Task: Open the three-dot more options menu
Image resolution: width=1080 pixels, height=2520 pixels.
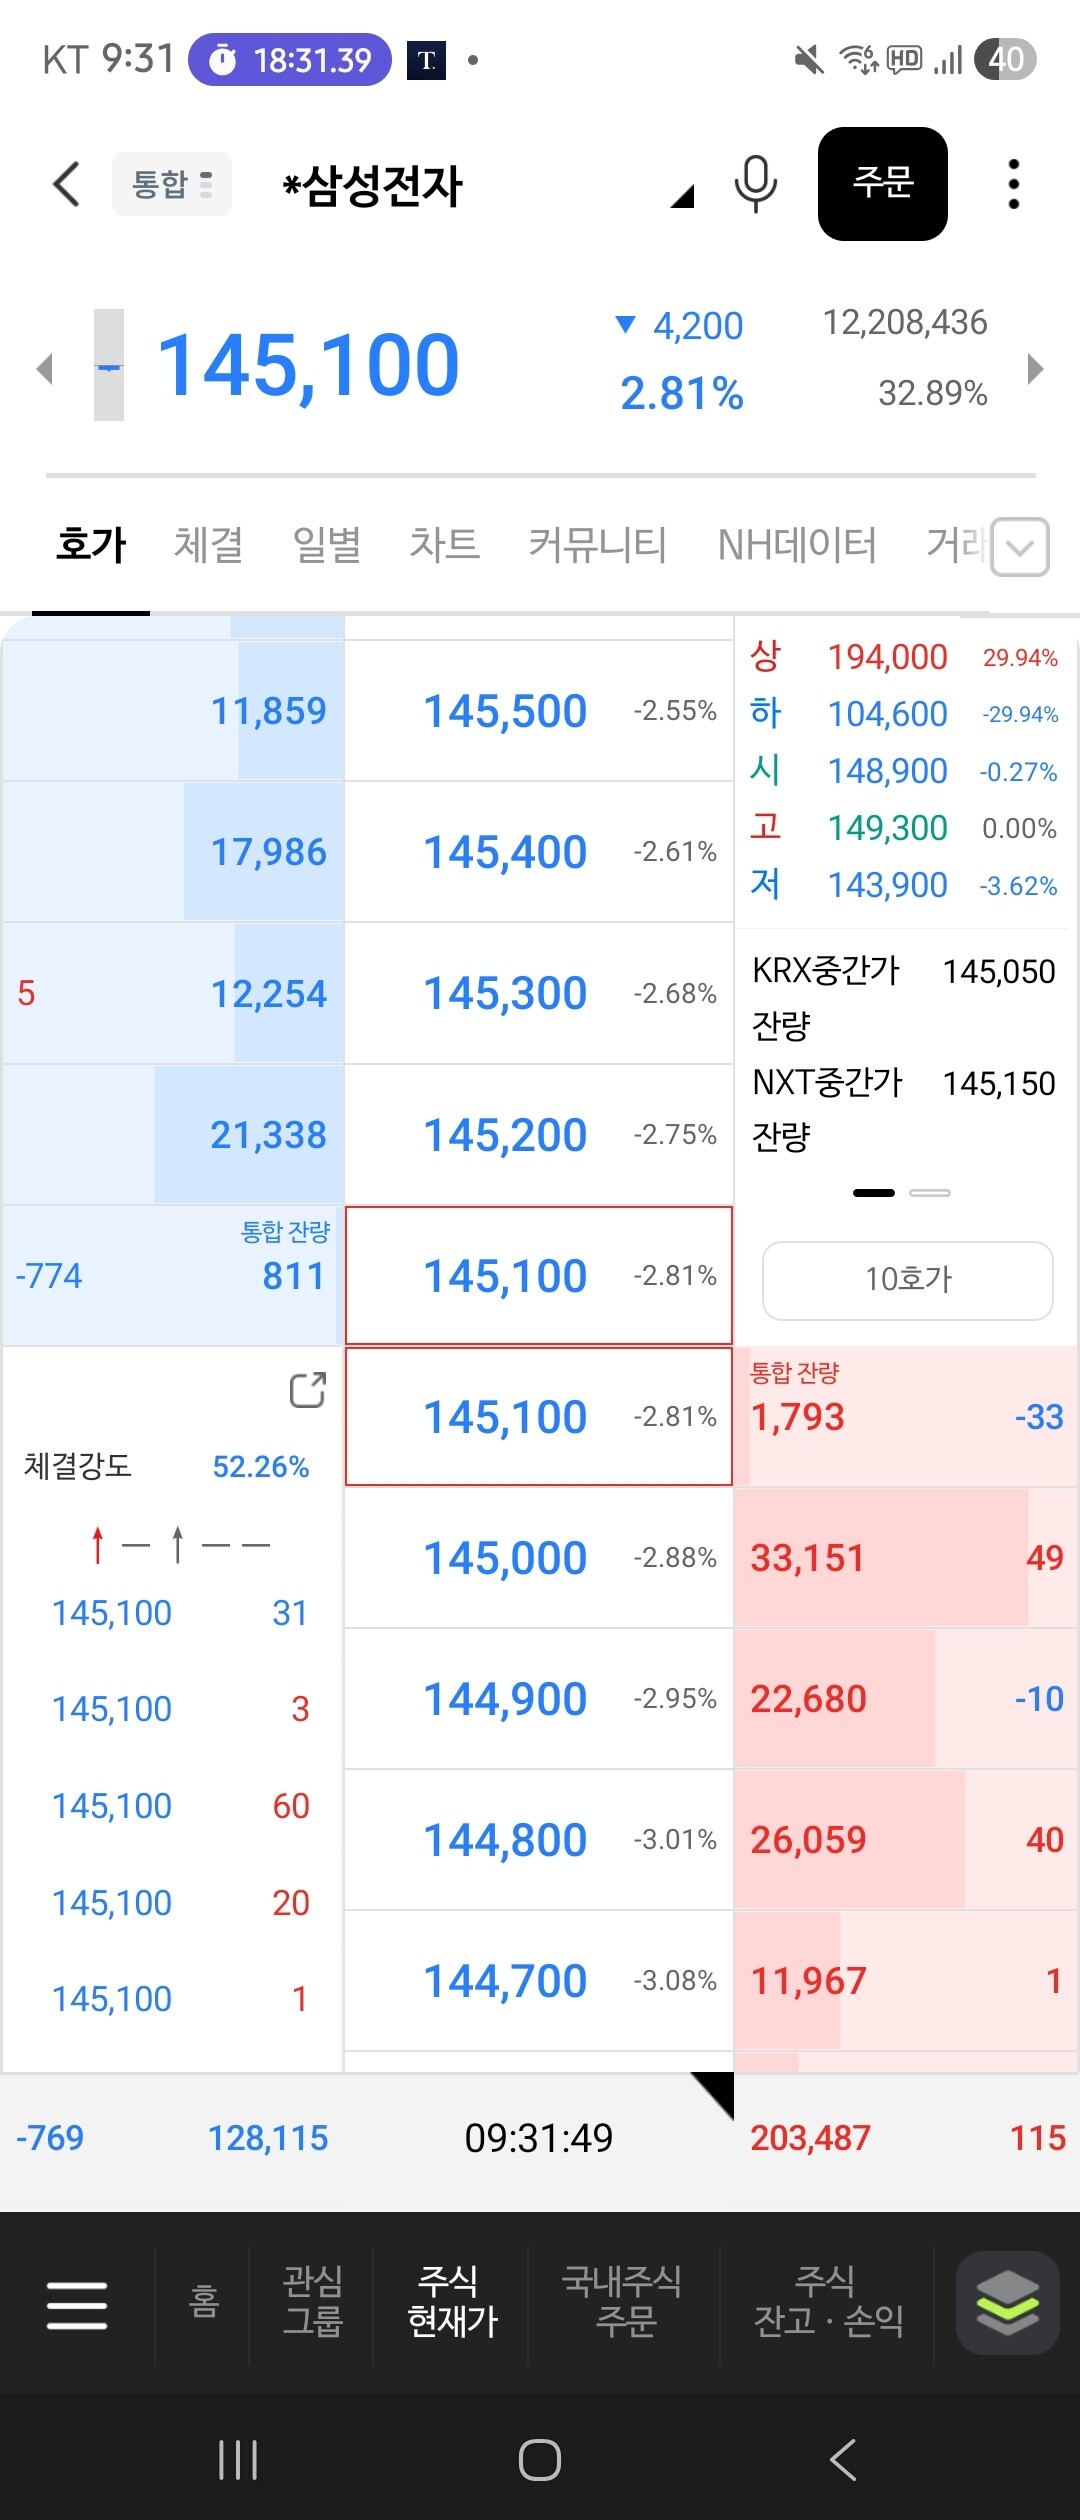Action: 1013,184
